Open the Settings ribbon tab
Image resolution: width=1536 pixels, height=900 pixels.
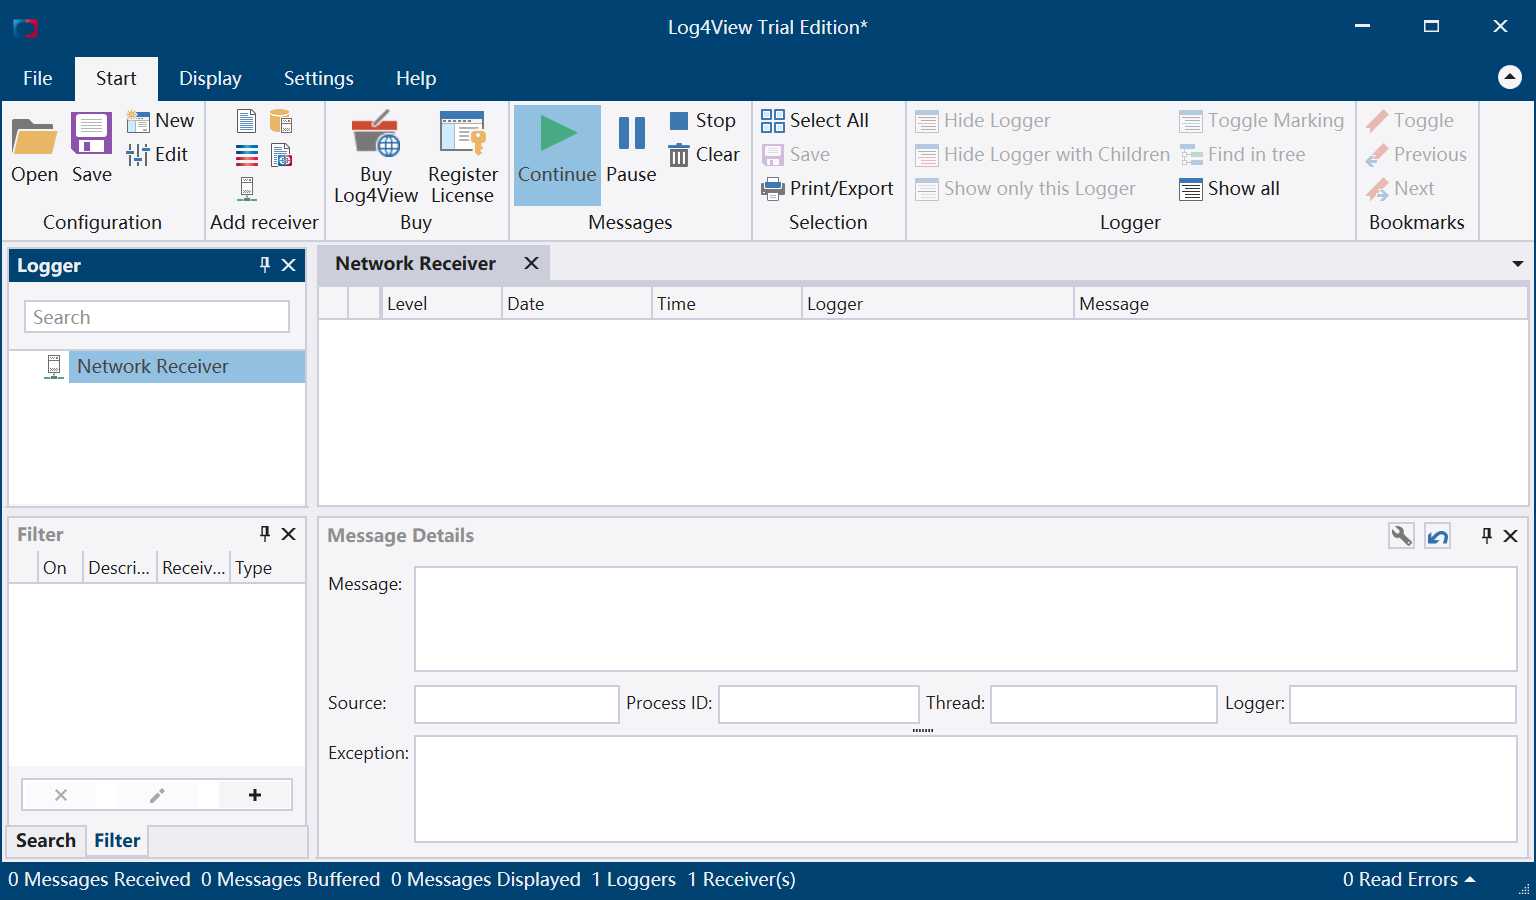(x=318, y=78)
